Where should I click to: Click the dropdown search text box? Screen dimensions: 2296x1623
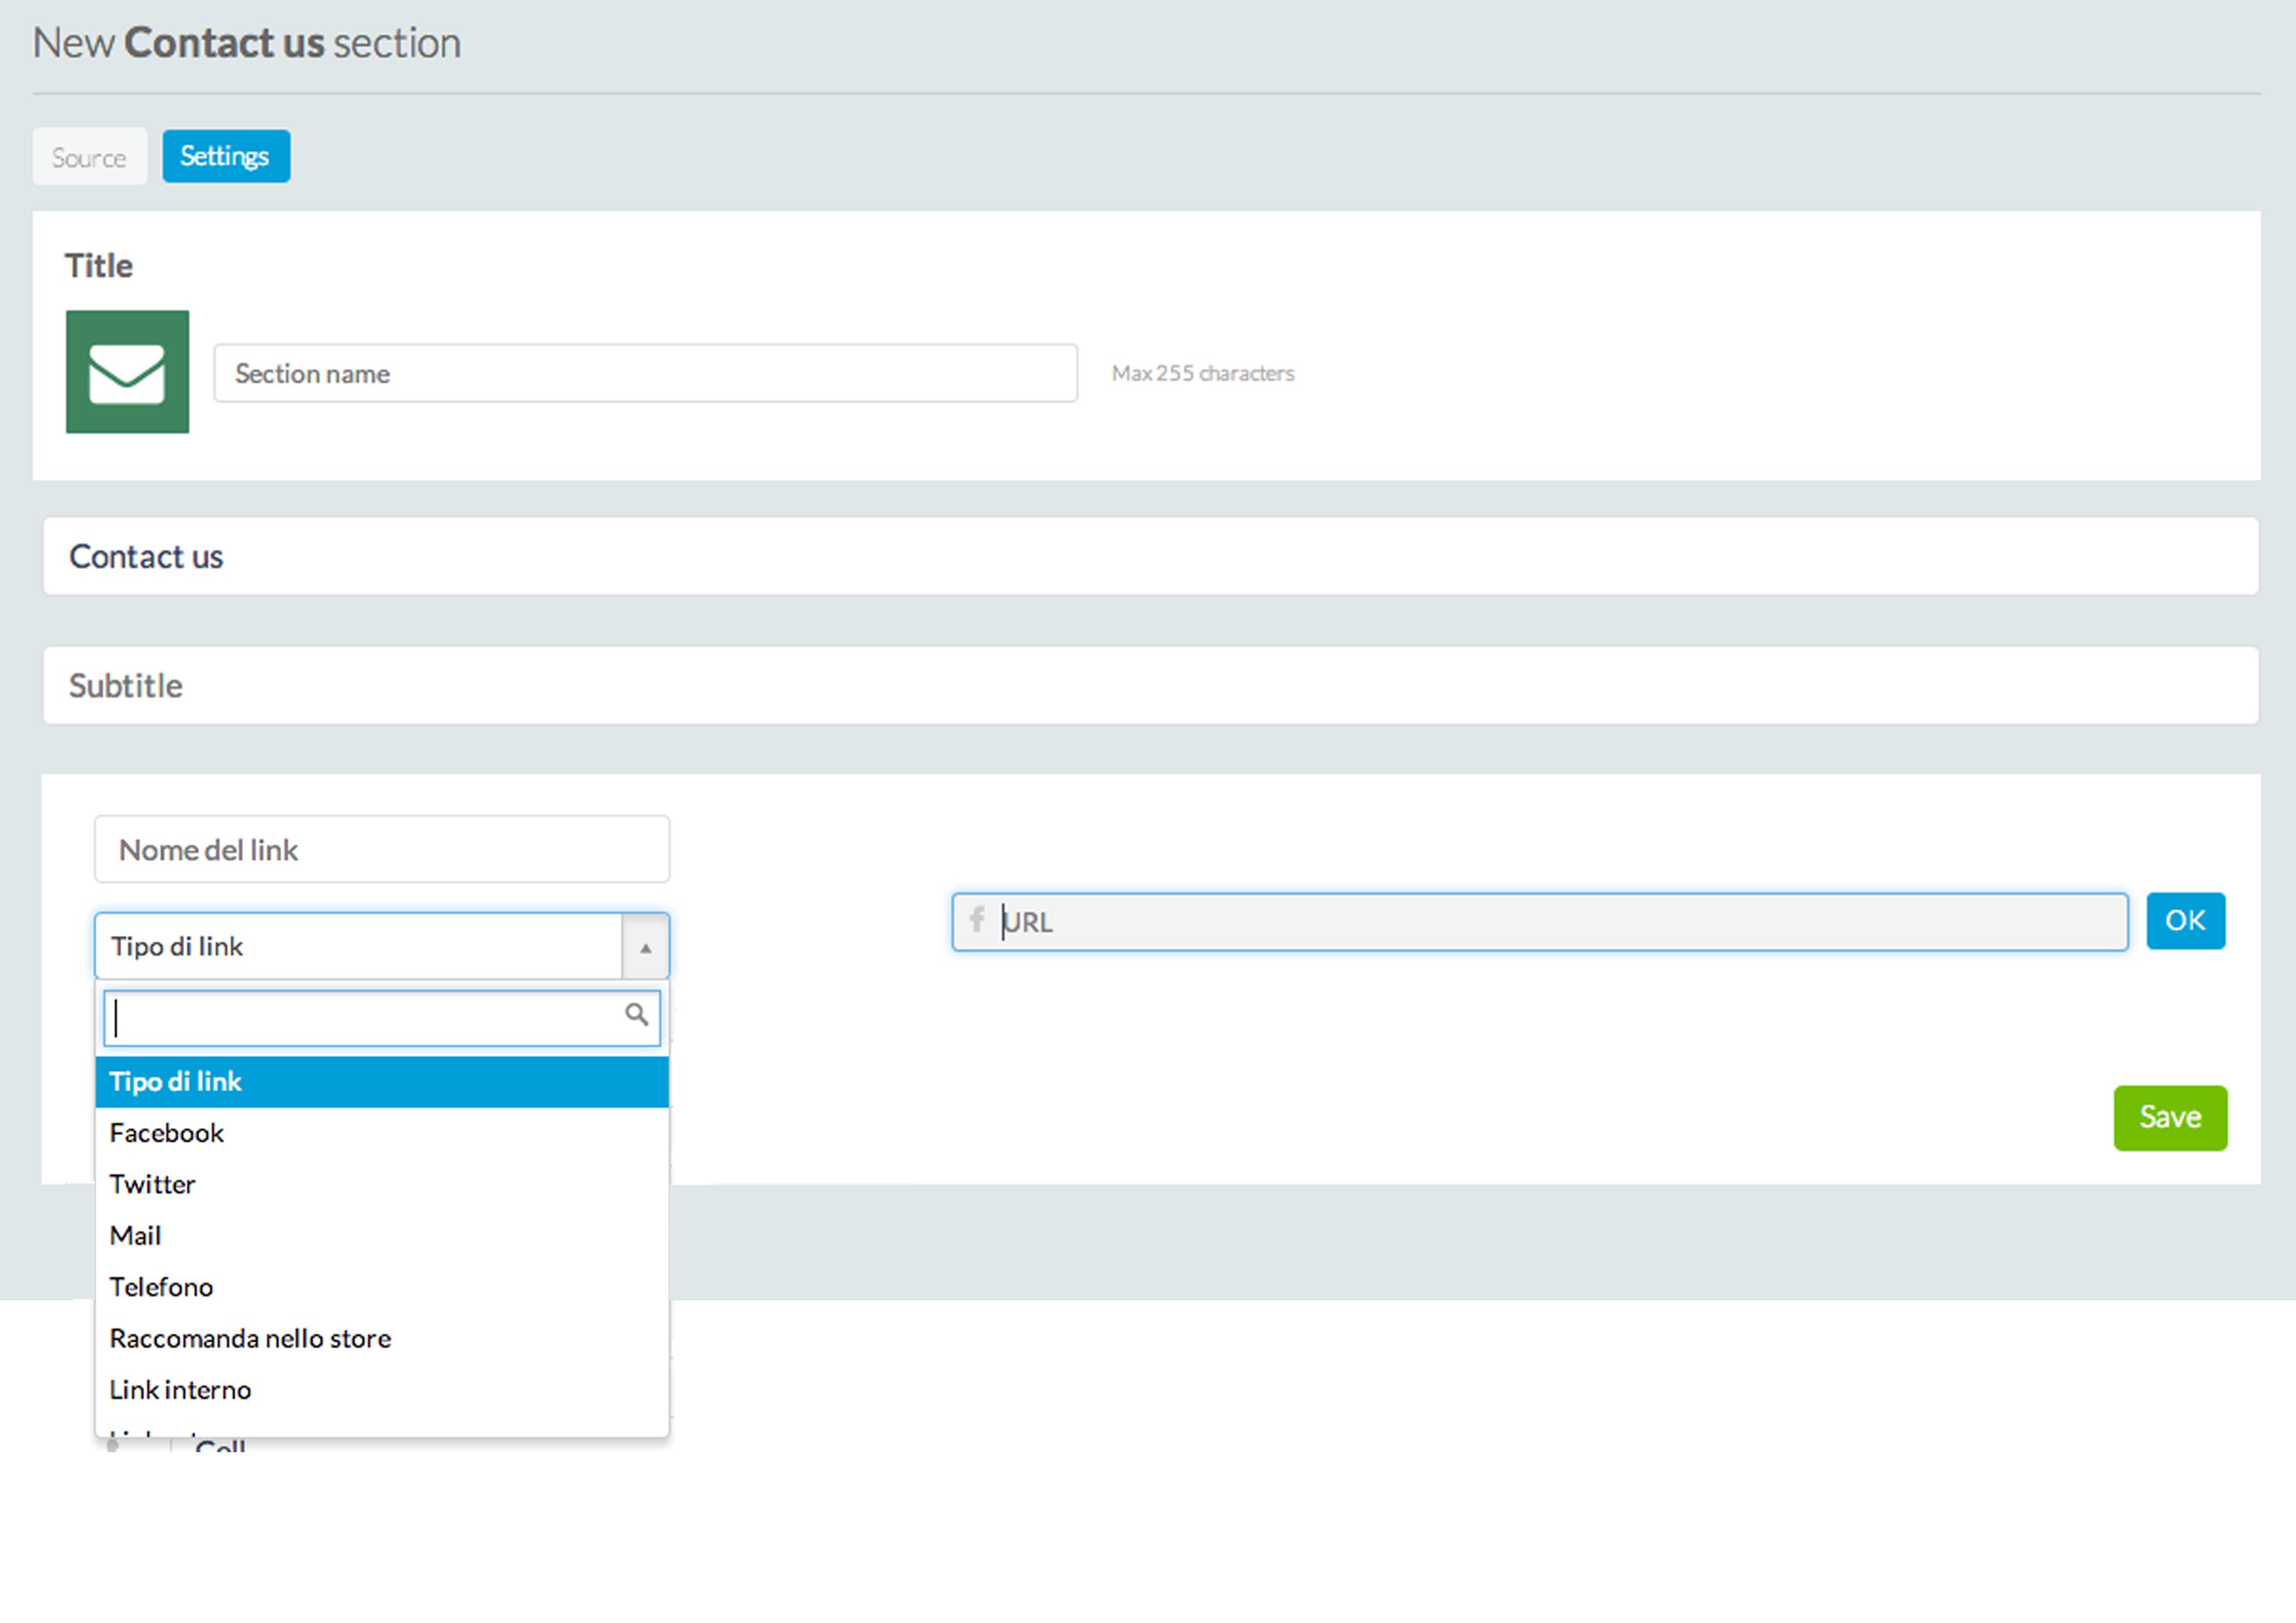(365, 1018)
